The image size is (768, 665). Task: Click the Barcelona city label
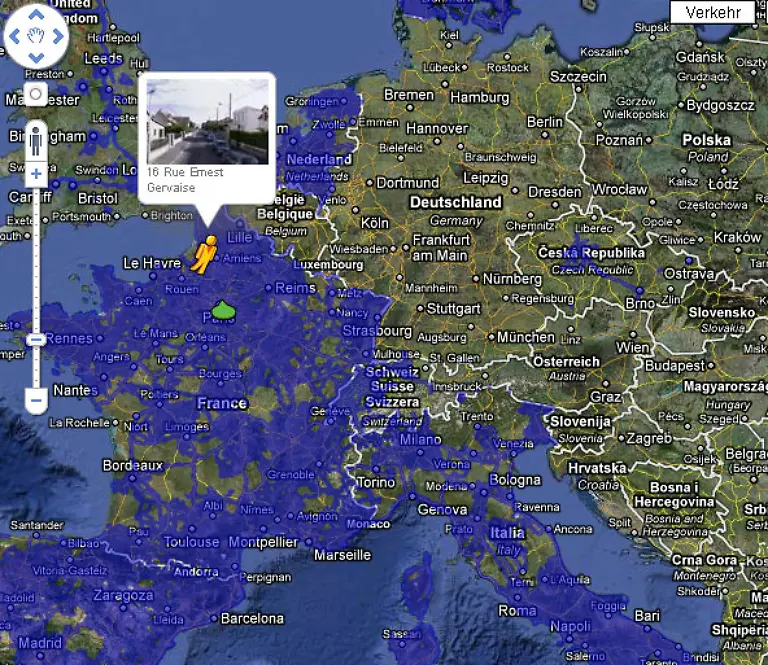click(252, 618)
